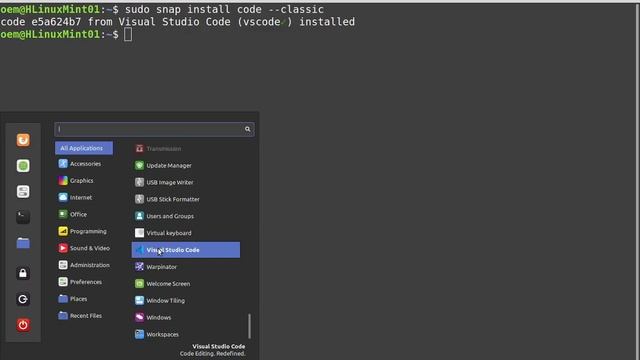Click the Graphics category icon
This screenshot has width=640, height=360.
(63, 180)
